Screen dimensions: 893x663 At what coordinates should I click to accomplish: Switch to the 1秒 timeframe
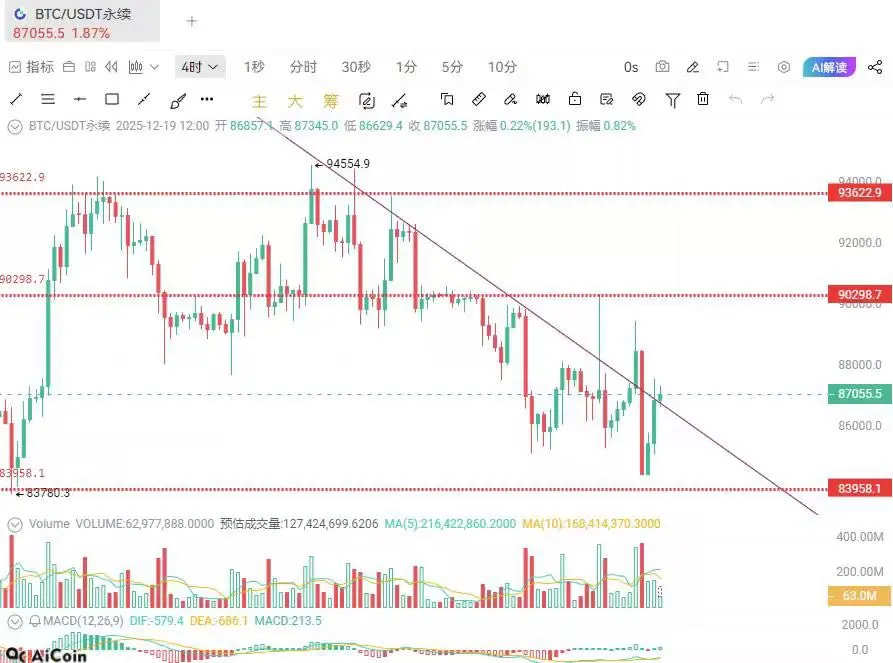pos(254,67)
